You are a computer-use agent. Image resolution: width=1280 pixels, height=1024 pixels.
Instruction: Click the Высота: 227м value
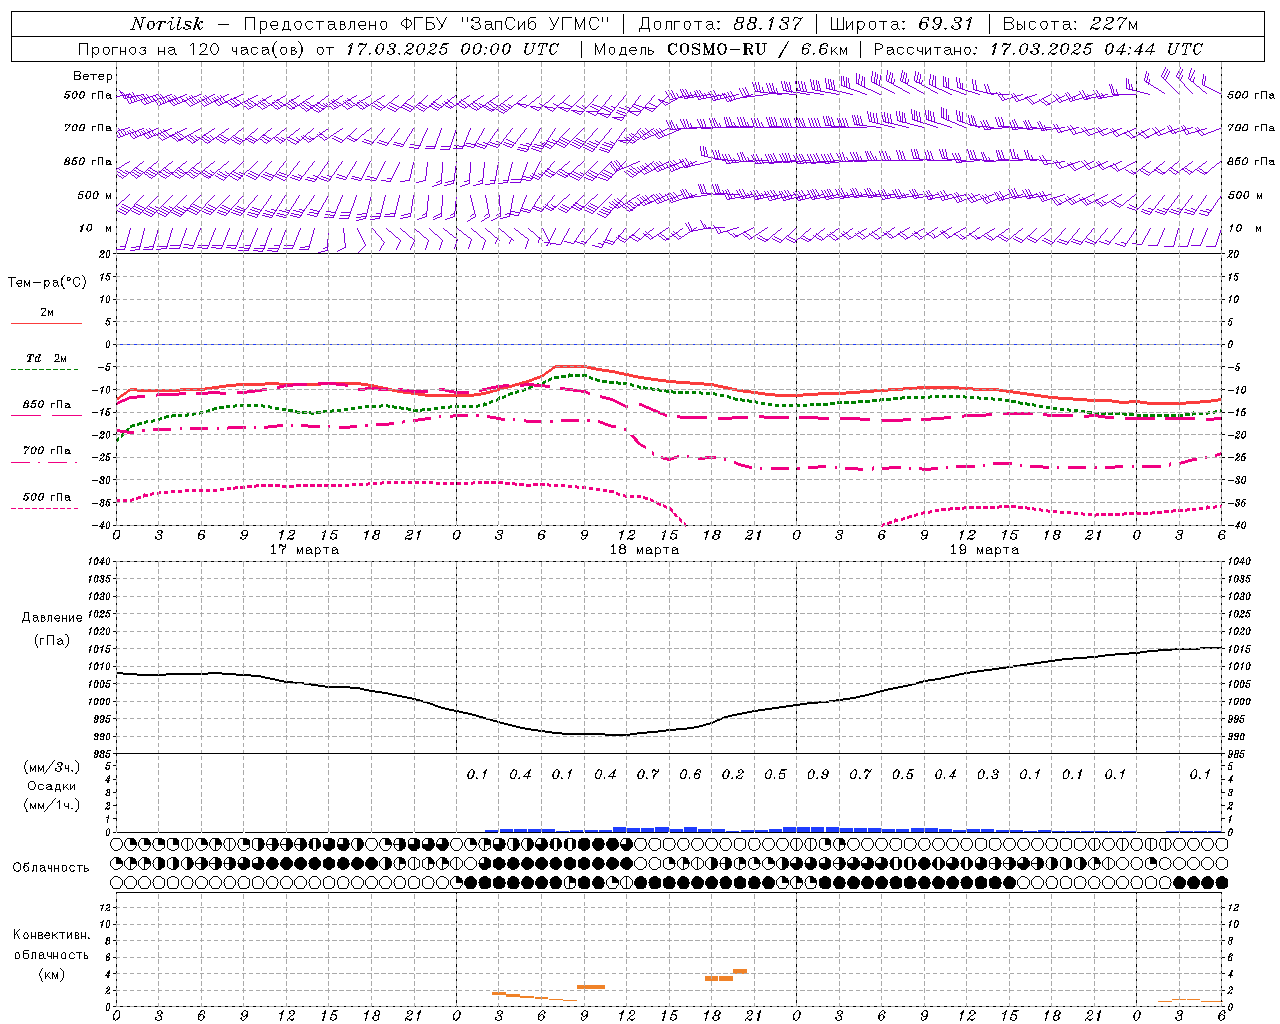tap(1069, 24)
